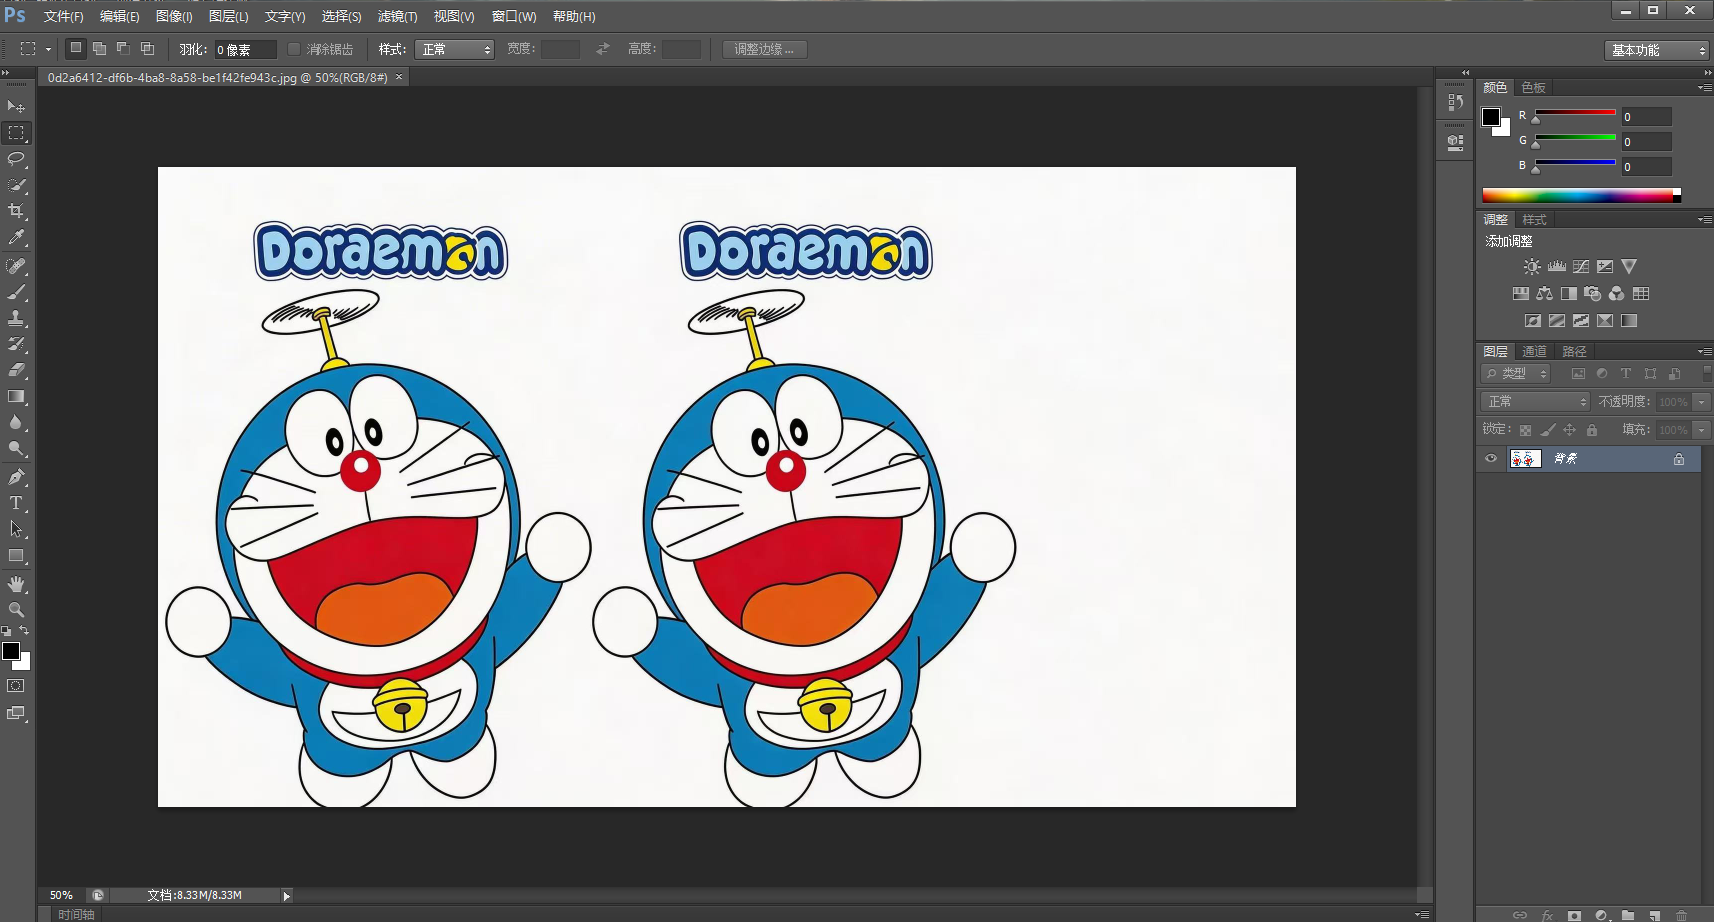
Task: Add a Brightness/Contrast adjustment
Action: (1532, 267)
